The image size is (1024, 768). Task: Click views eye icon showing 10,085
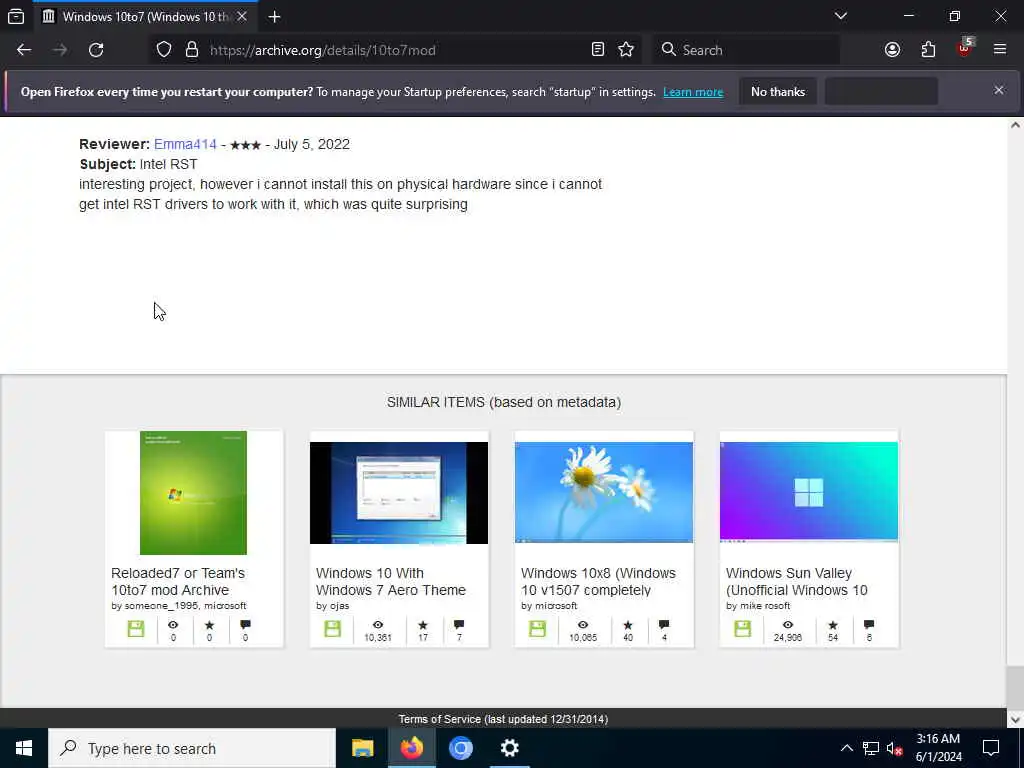(x=583, y=625)
